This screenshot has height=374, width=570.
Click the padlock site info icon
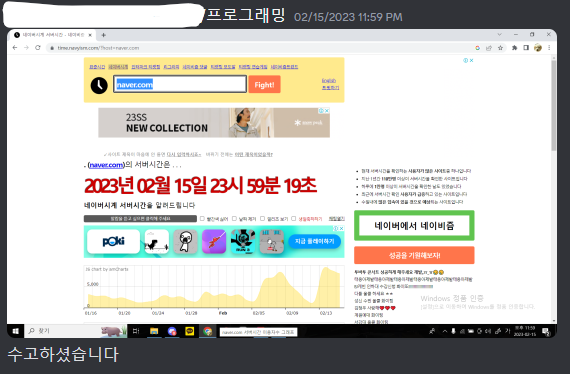[x=52, y=48]
